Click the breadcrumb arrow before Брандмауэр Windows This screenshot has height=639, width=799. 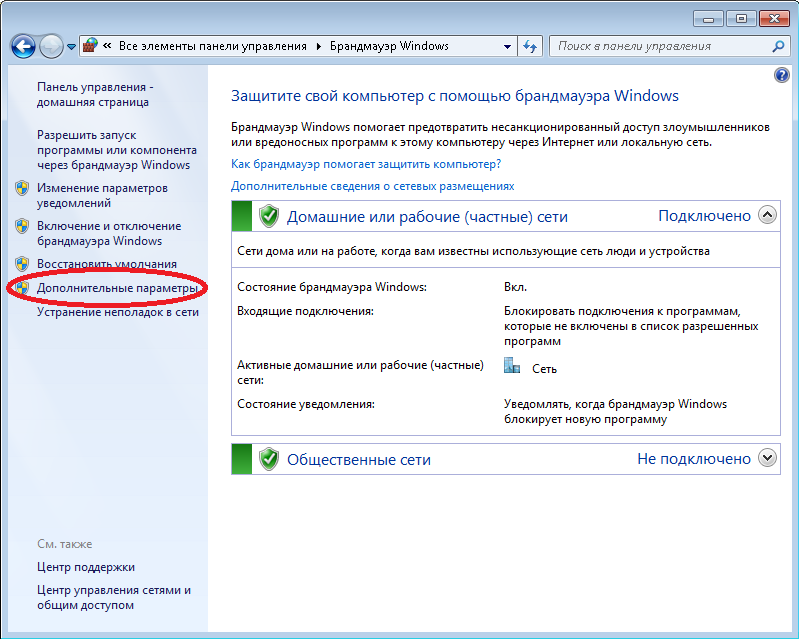319,46
